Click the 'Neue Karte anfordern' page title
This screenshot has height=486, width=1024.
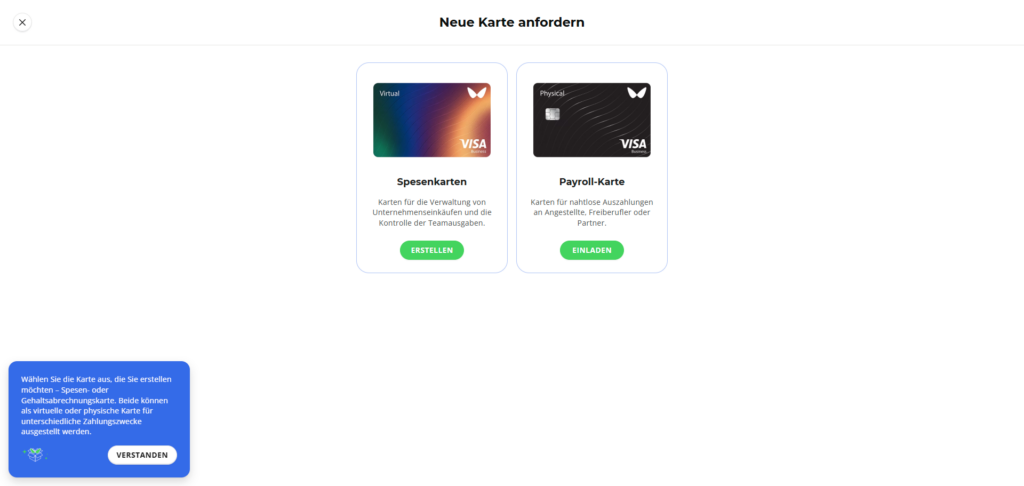(x=512, y=22)
